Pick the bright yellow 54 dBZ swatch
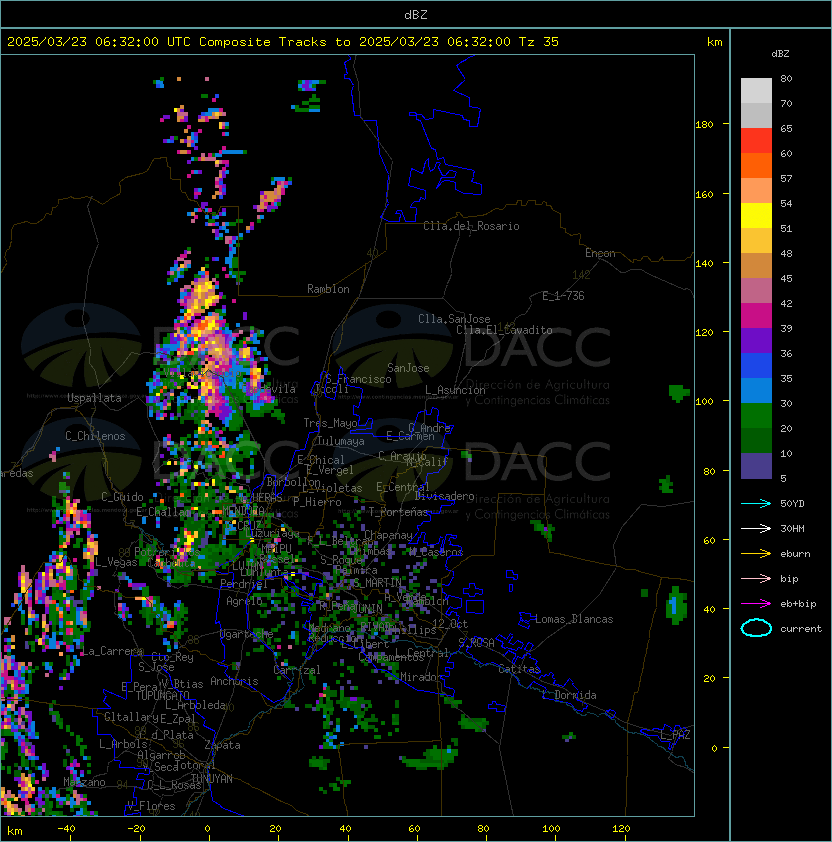Viewport: 832px width, 842px height. click(756, 216)
